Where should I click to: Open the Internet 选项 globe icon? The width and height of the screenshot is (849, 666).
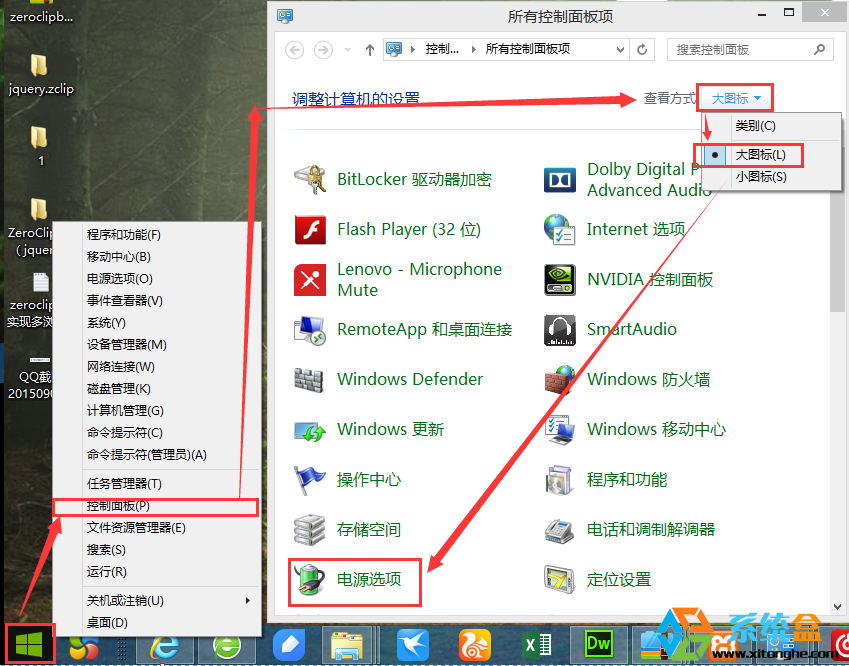click(559, 230)
